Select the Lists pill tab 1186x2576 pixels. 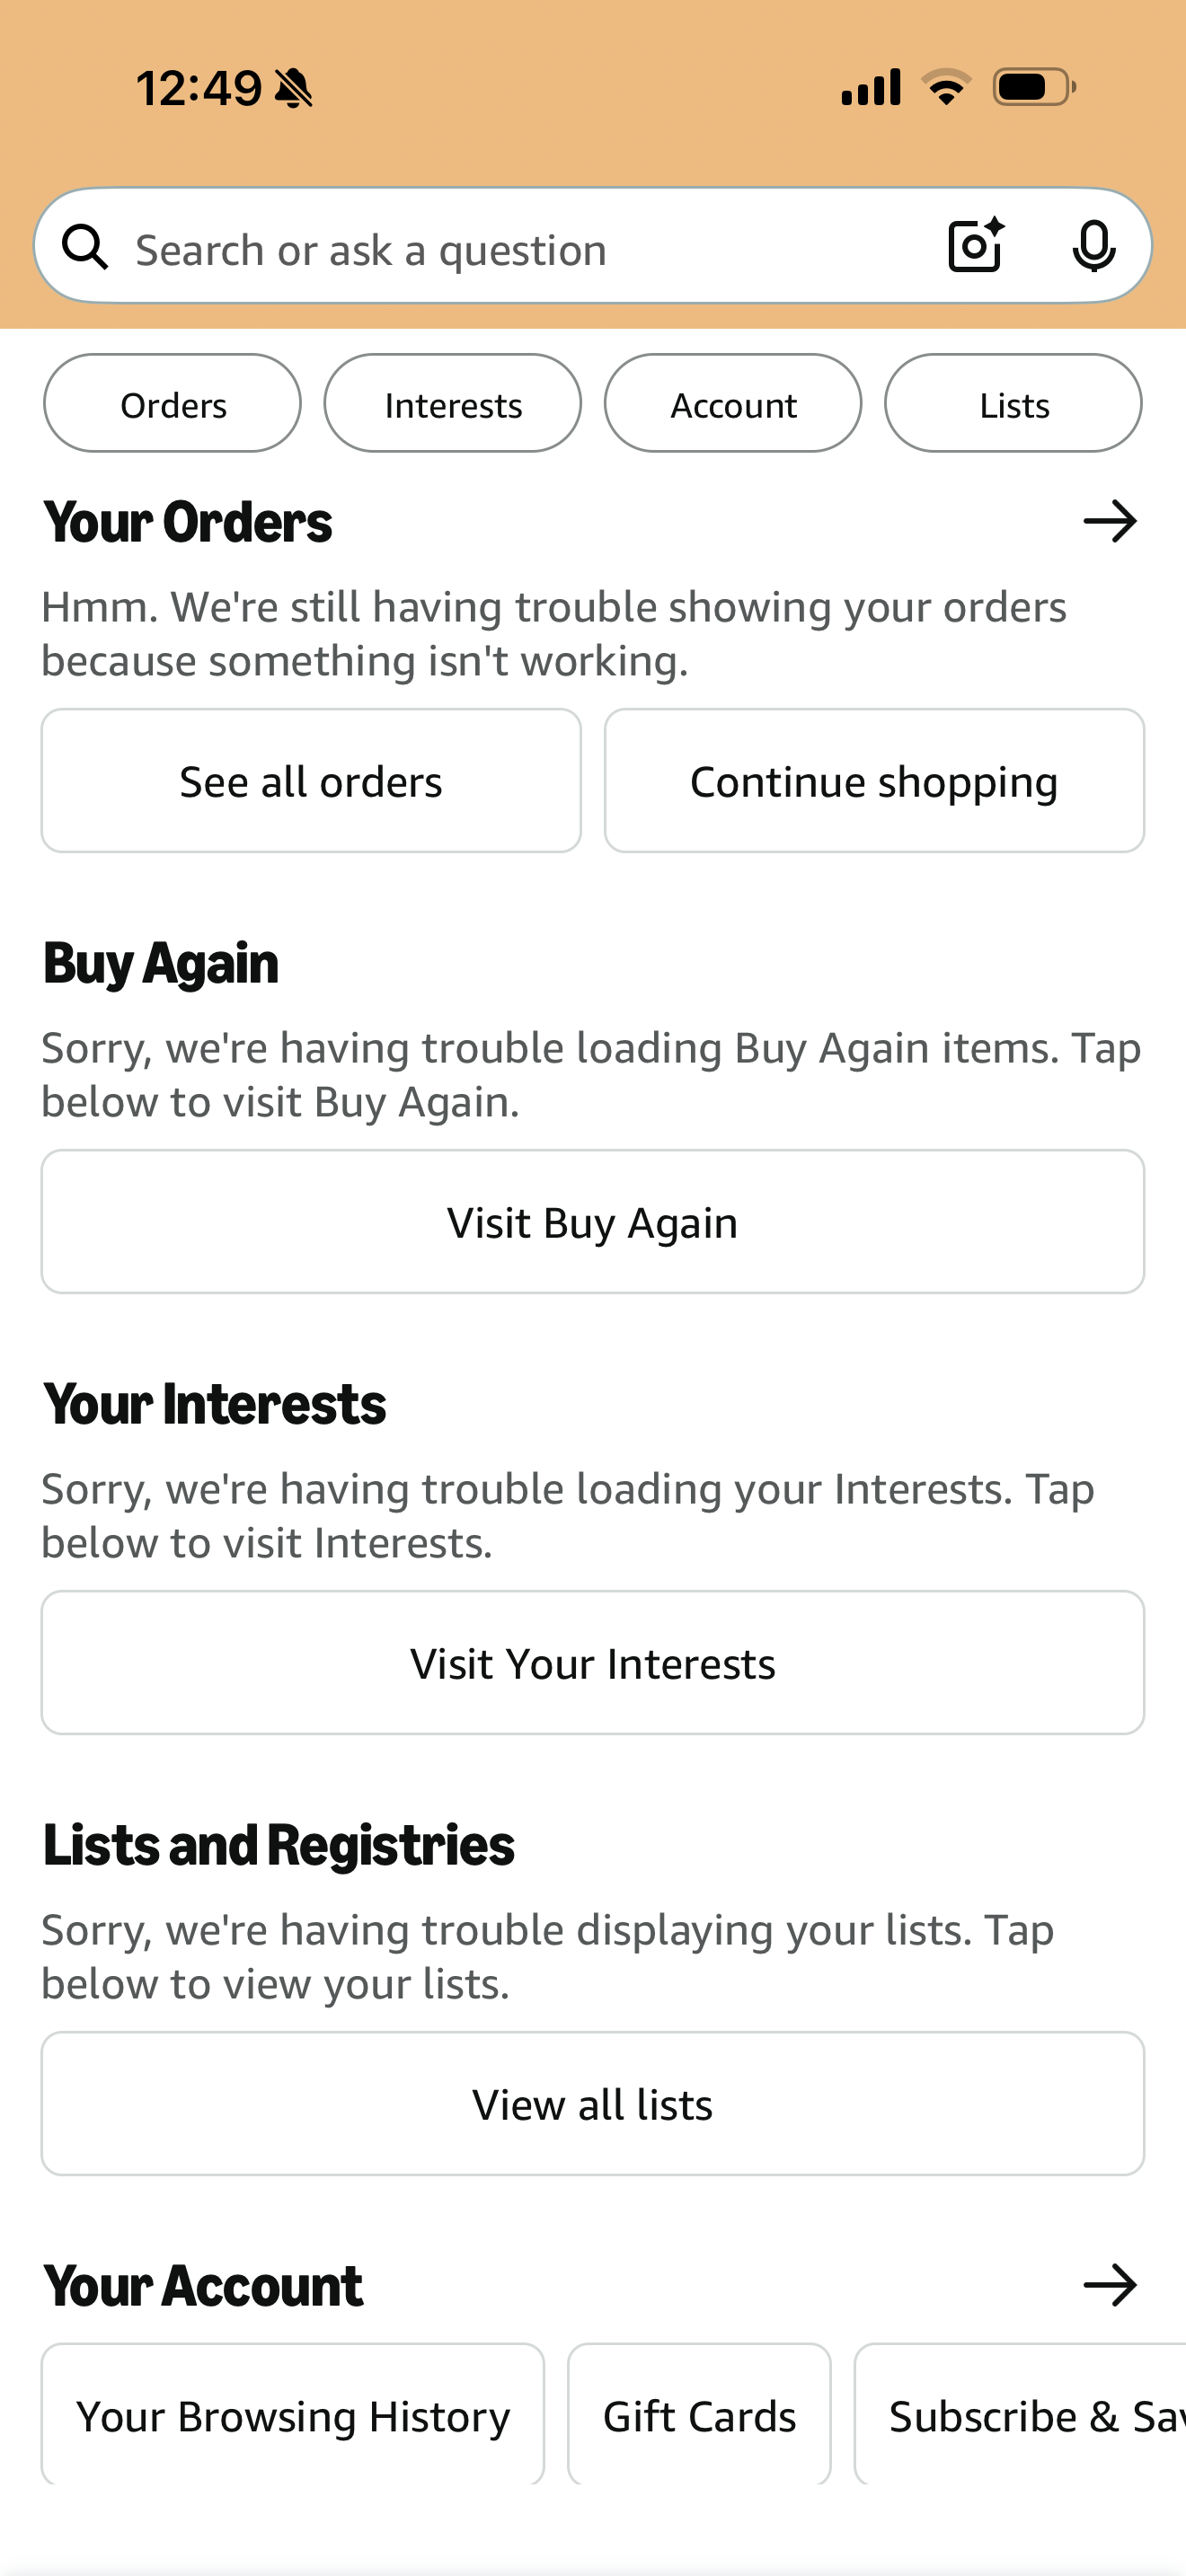(1013, 404)
